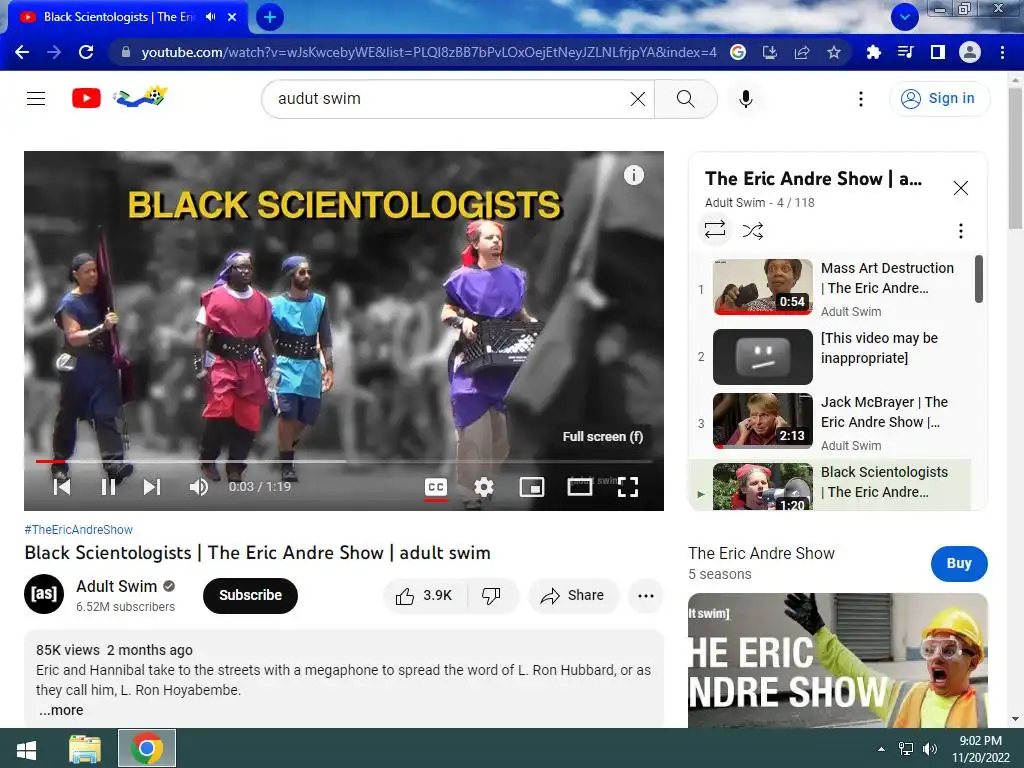Toggle shuffle playlist
This screenshot has height=768, width=1024.
point(752,231)
